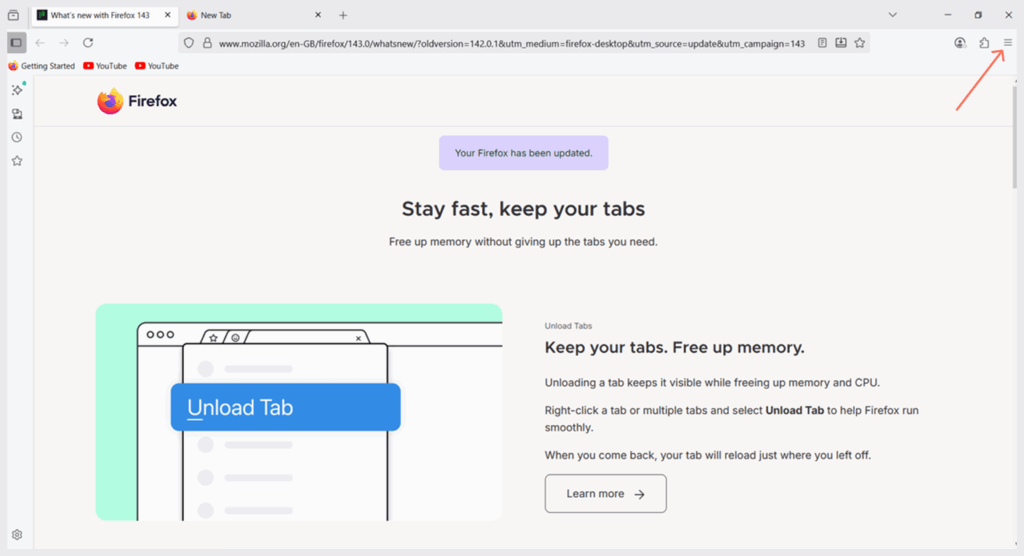Open the second YouTube bookmark
The width and height of the screenshot is (1024, 556).
point(157,66)
